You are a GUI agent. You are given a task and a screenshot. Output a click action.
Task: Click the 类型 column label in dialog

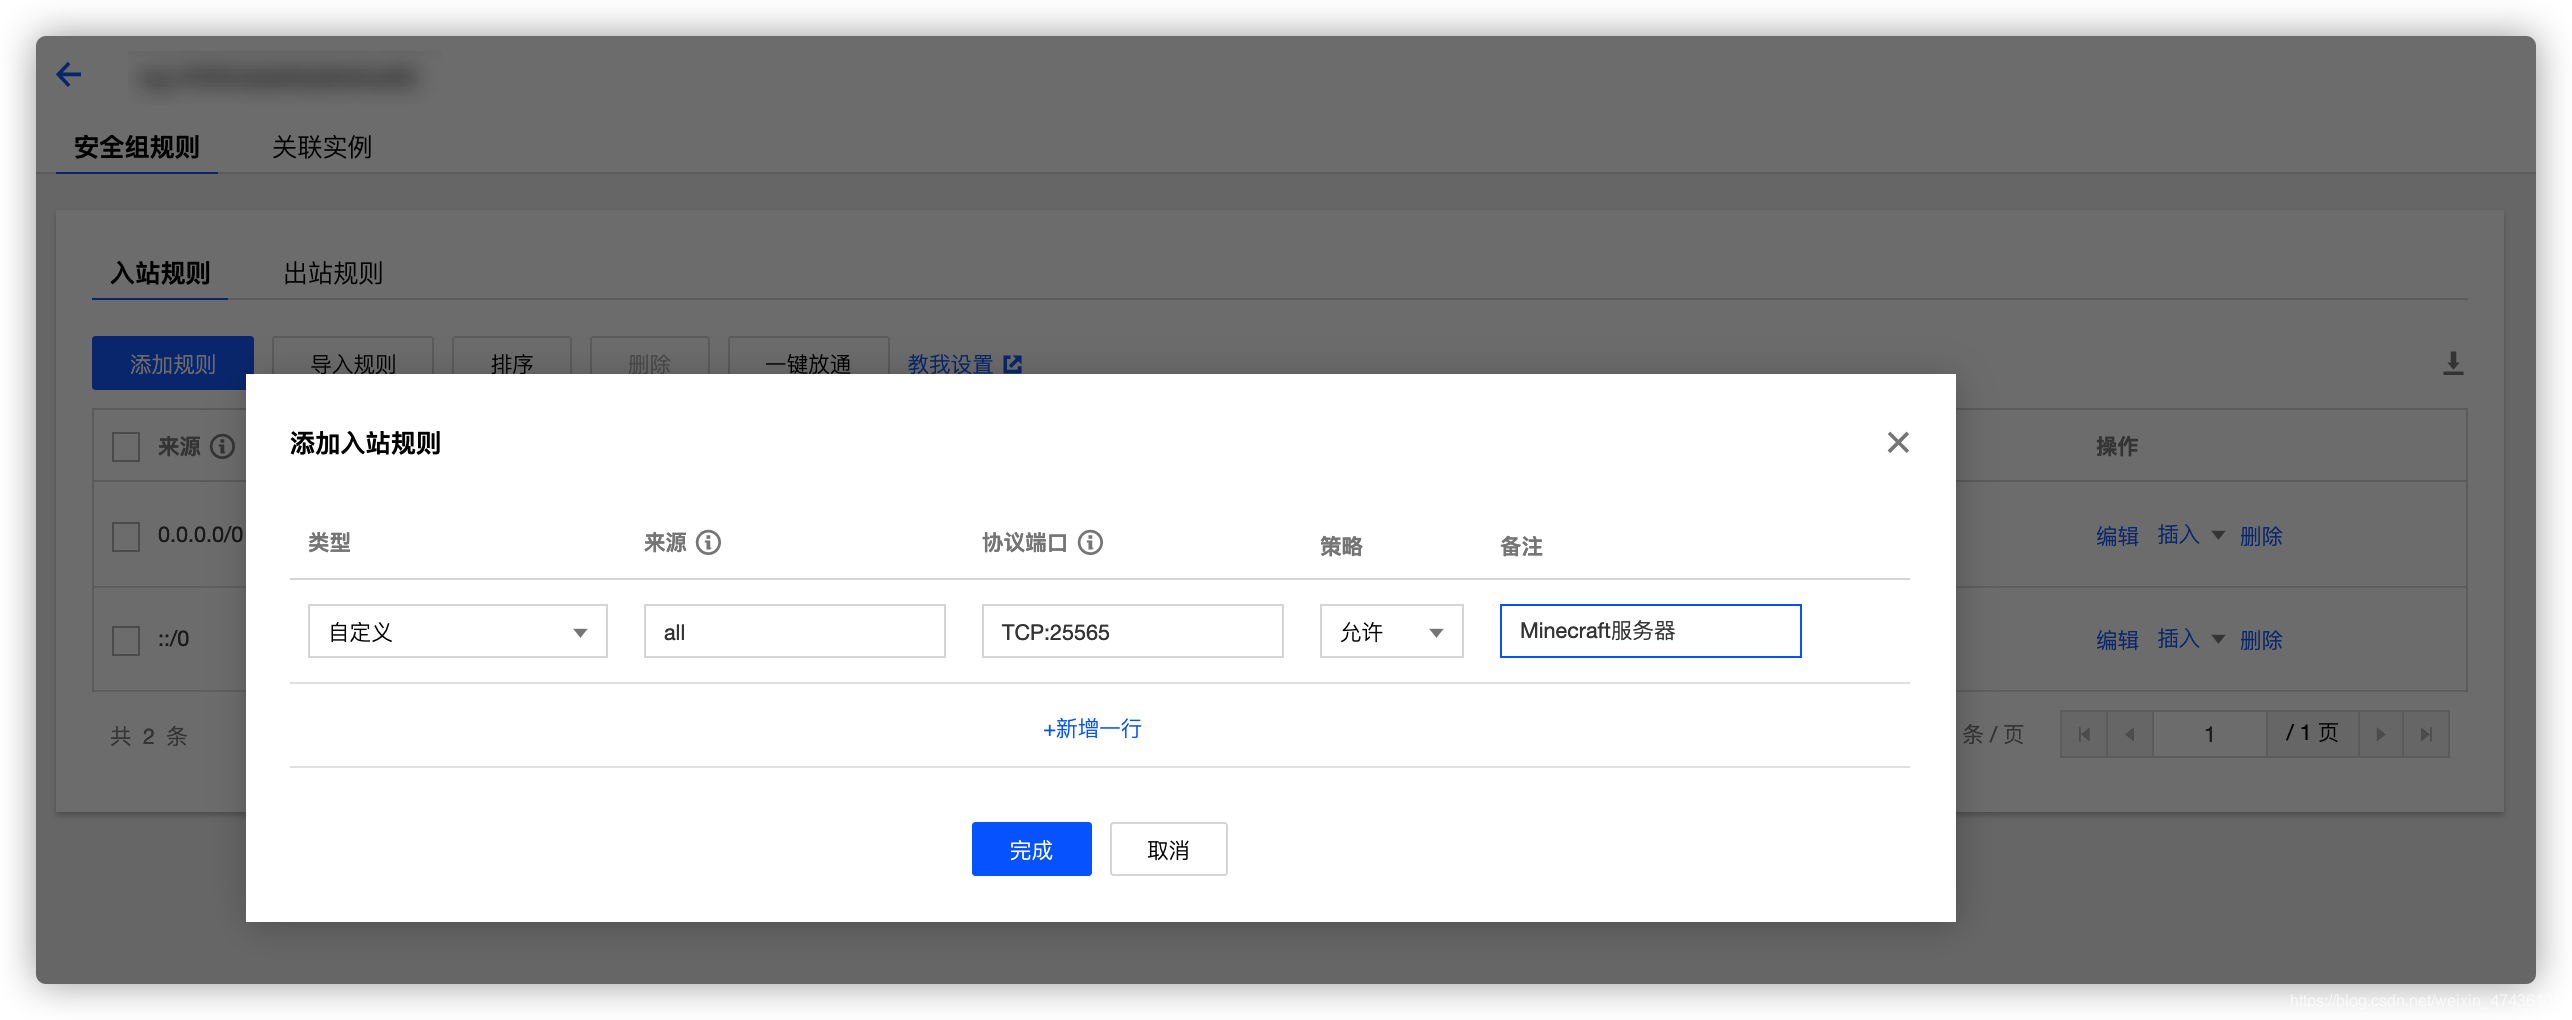pos(329,542)
